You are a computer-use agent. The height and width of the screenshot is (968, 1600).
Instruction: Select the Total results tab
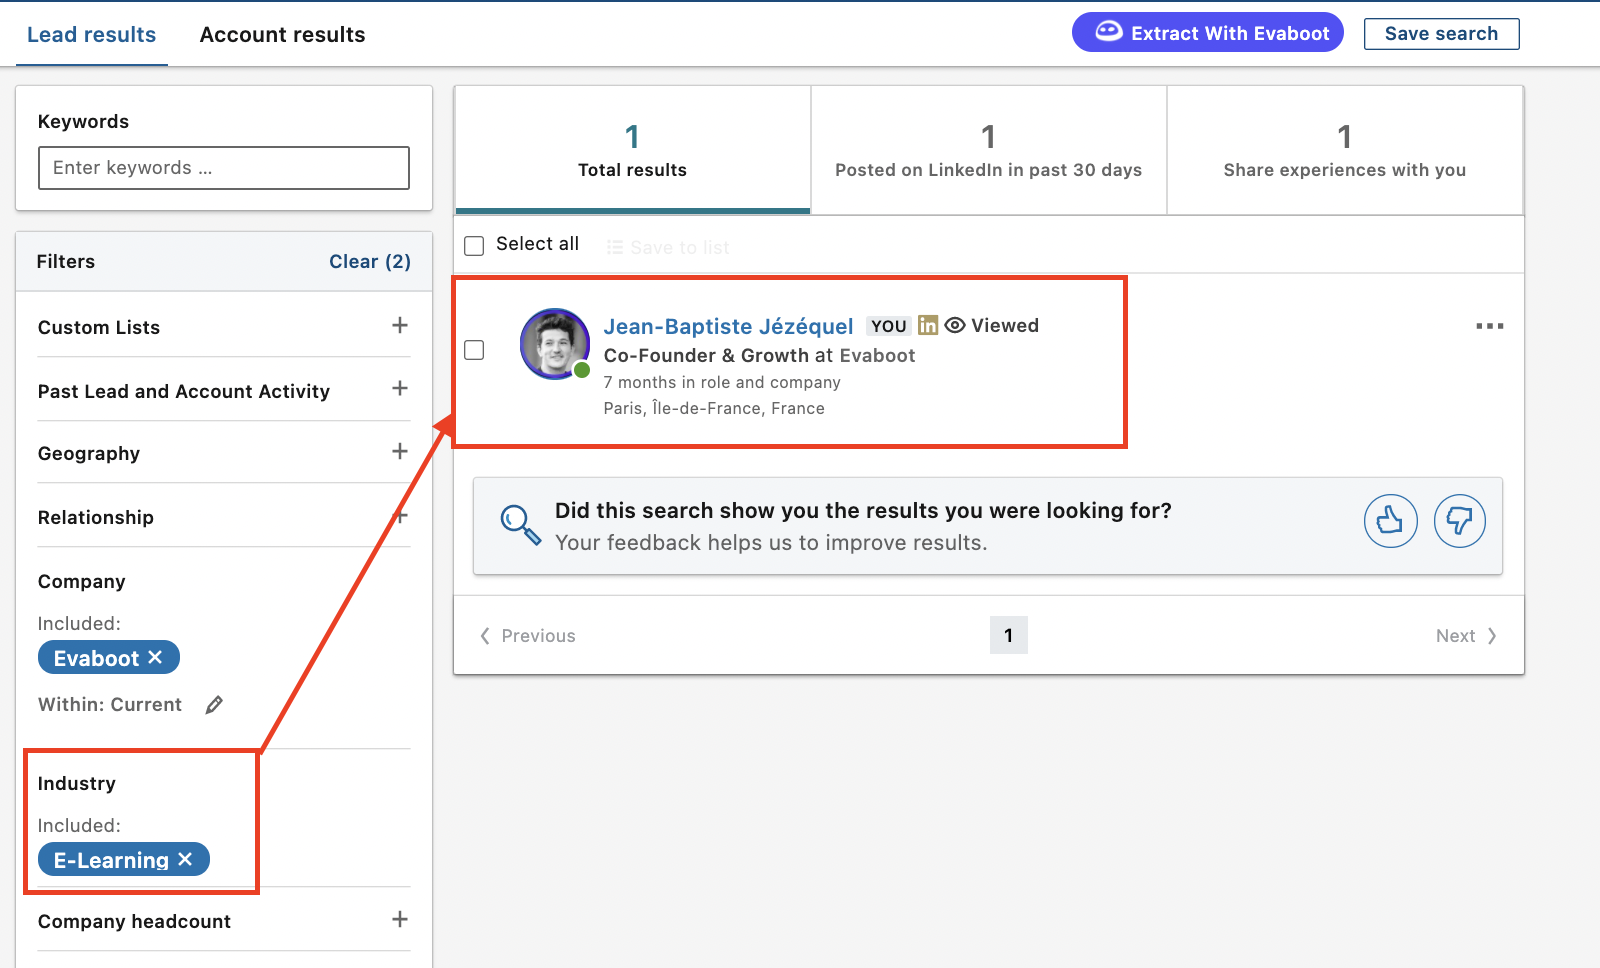(x=632, y=150)
